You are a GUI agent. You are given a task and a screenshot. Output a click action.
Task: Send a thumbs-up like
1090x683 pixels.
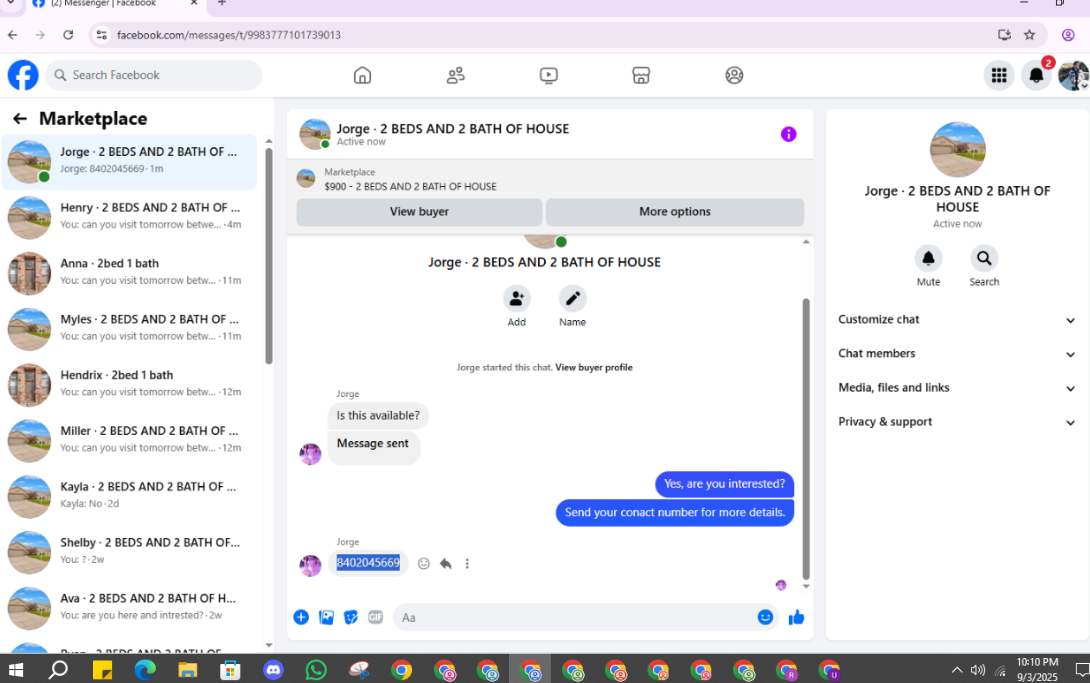pyautogui.click(x=797, y=617)
